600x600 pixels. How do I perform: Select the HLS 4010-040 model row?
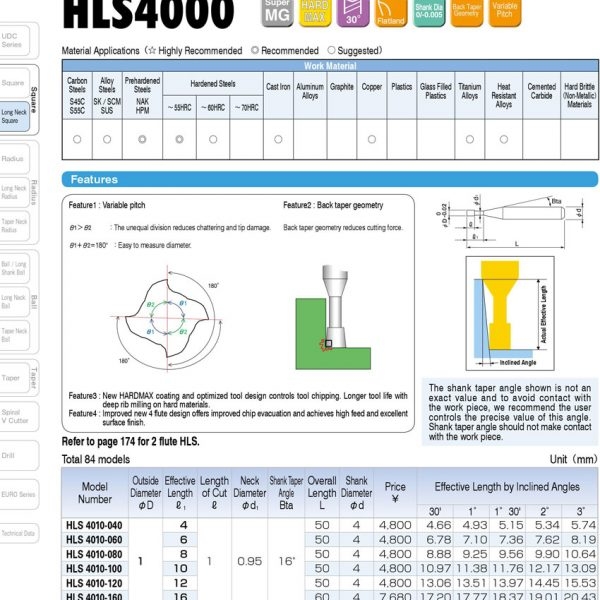pos(330,525)
